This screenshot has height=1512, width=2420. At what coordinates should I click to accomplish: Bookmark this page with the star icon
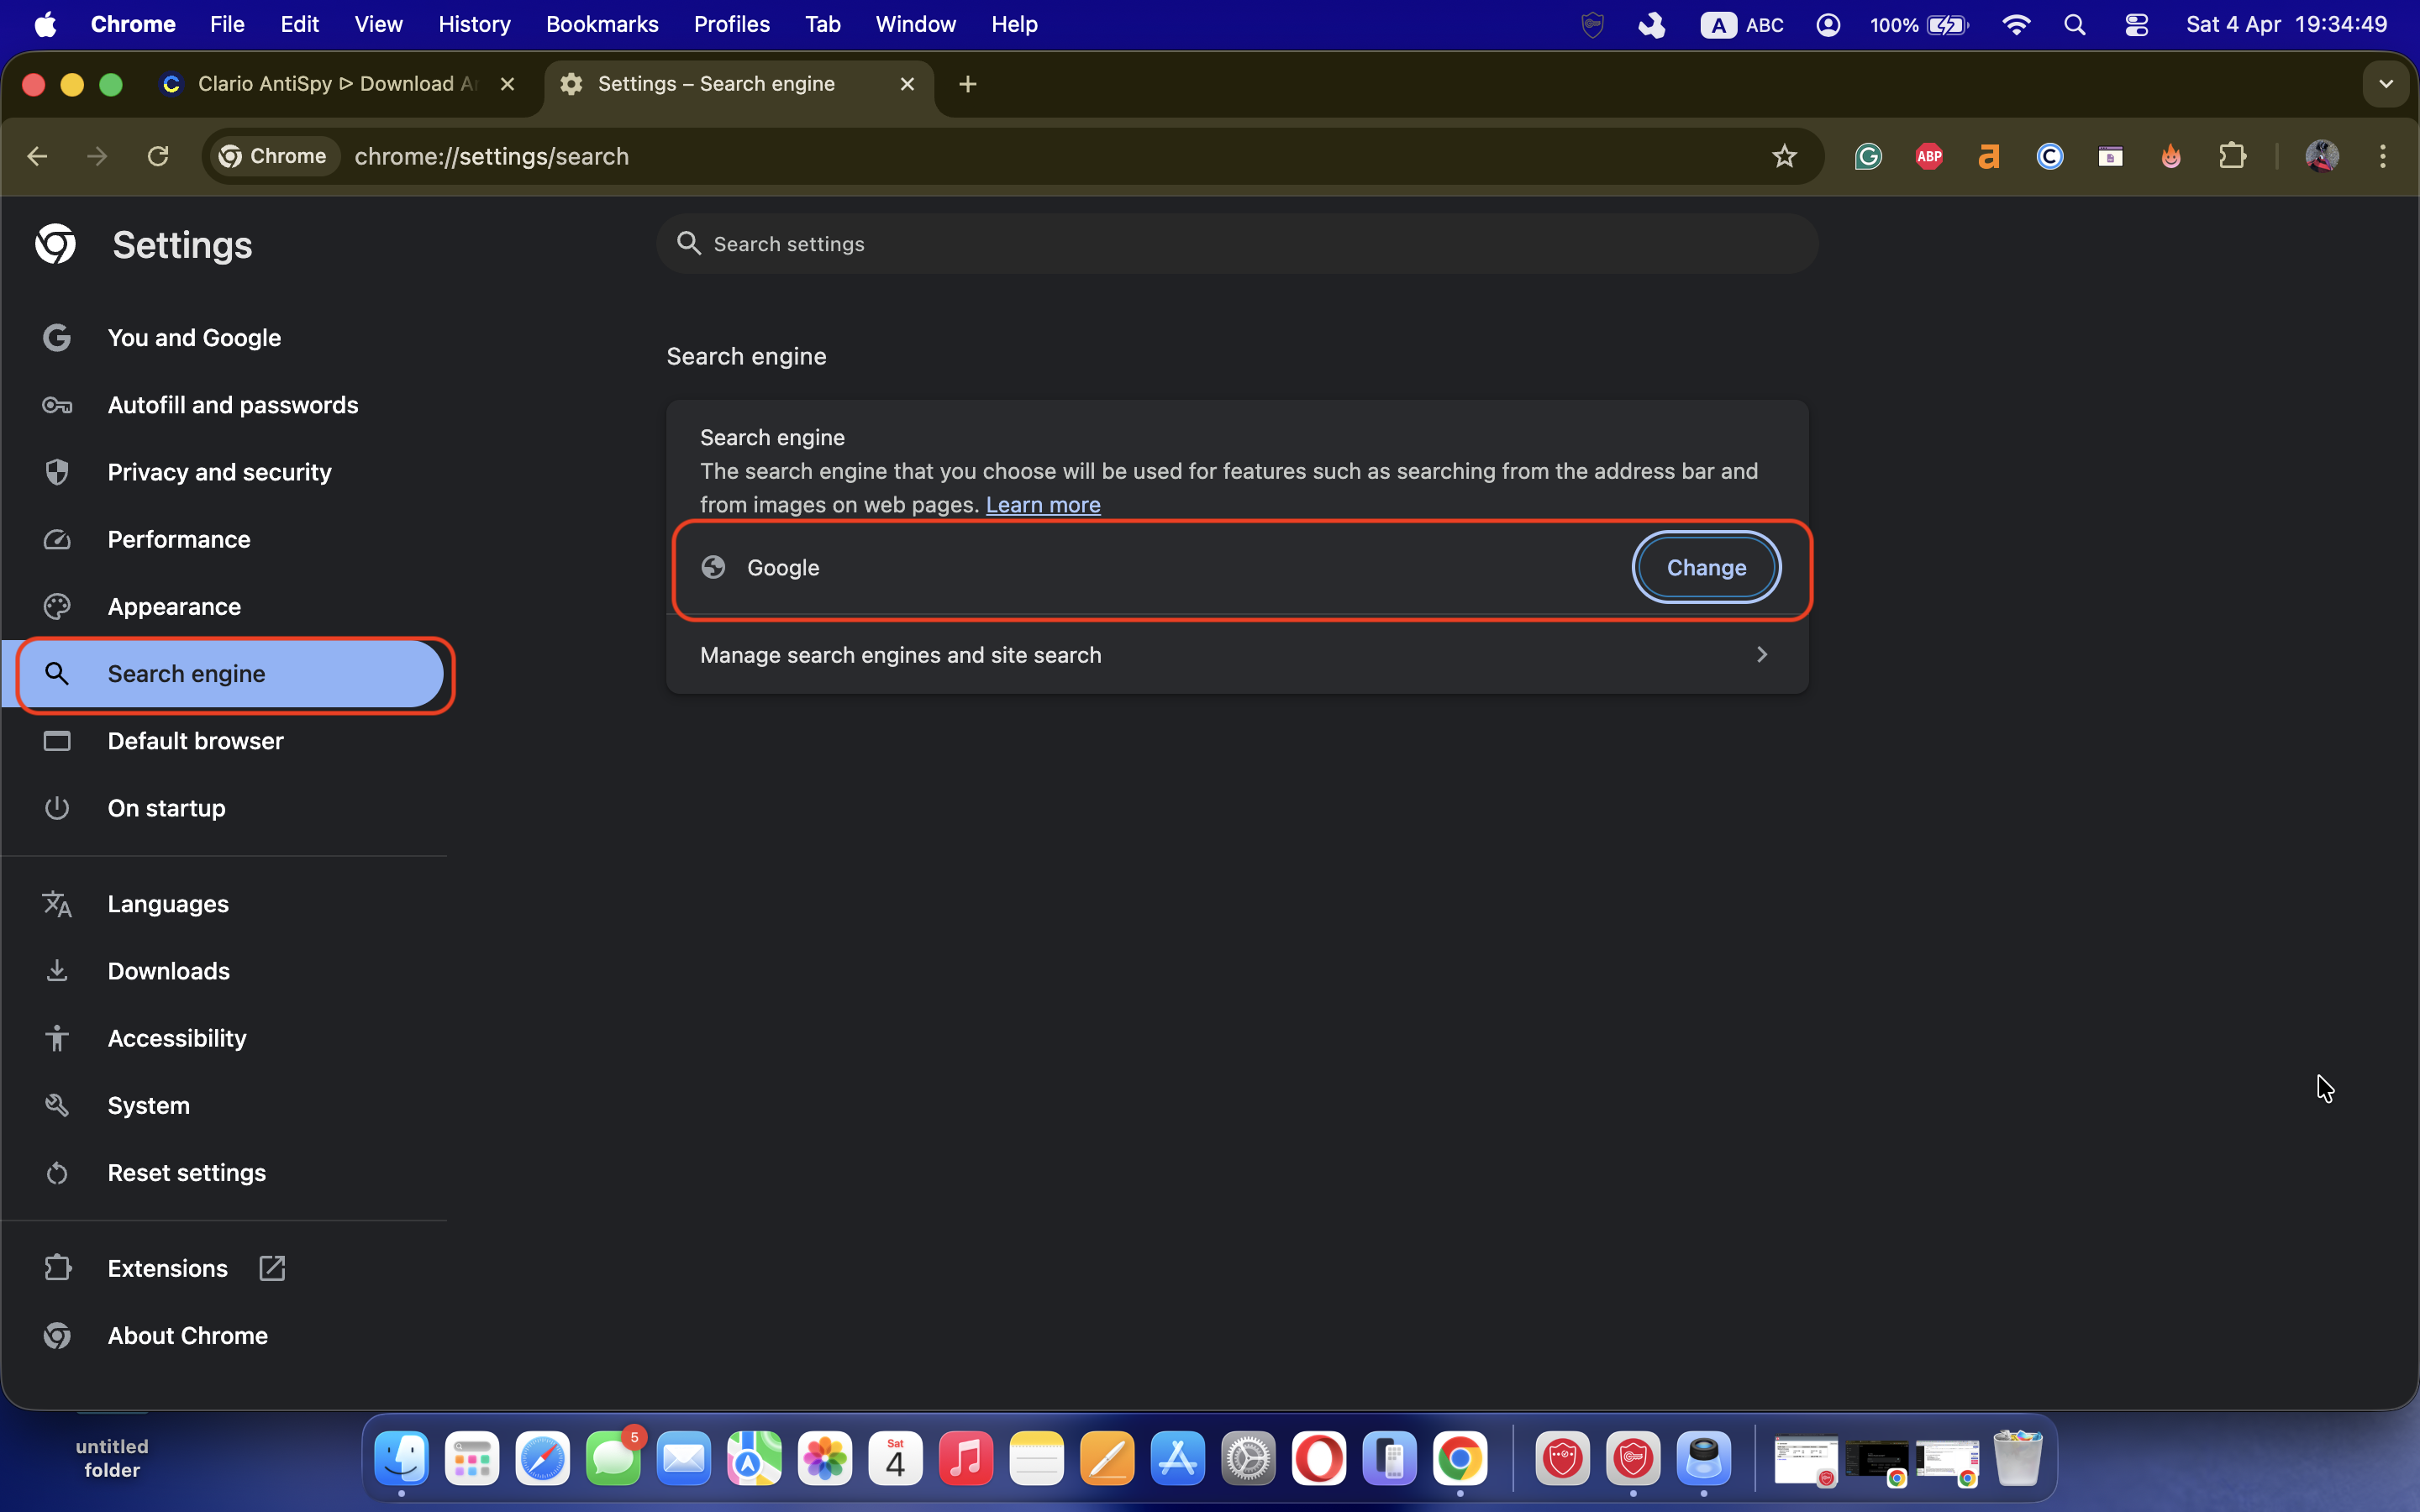[x=1785, y=156]
